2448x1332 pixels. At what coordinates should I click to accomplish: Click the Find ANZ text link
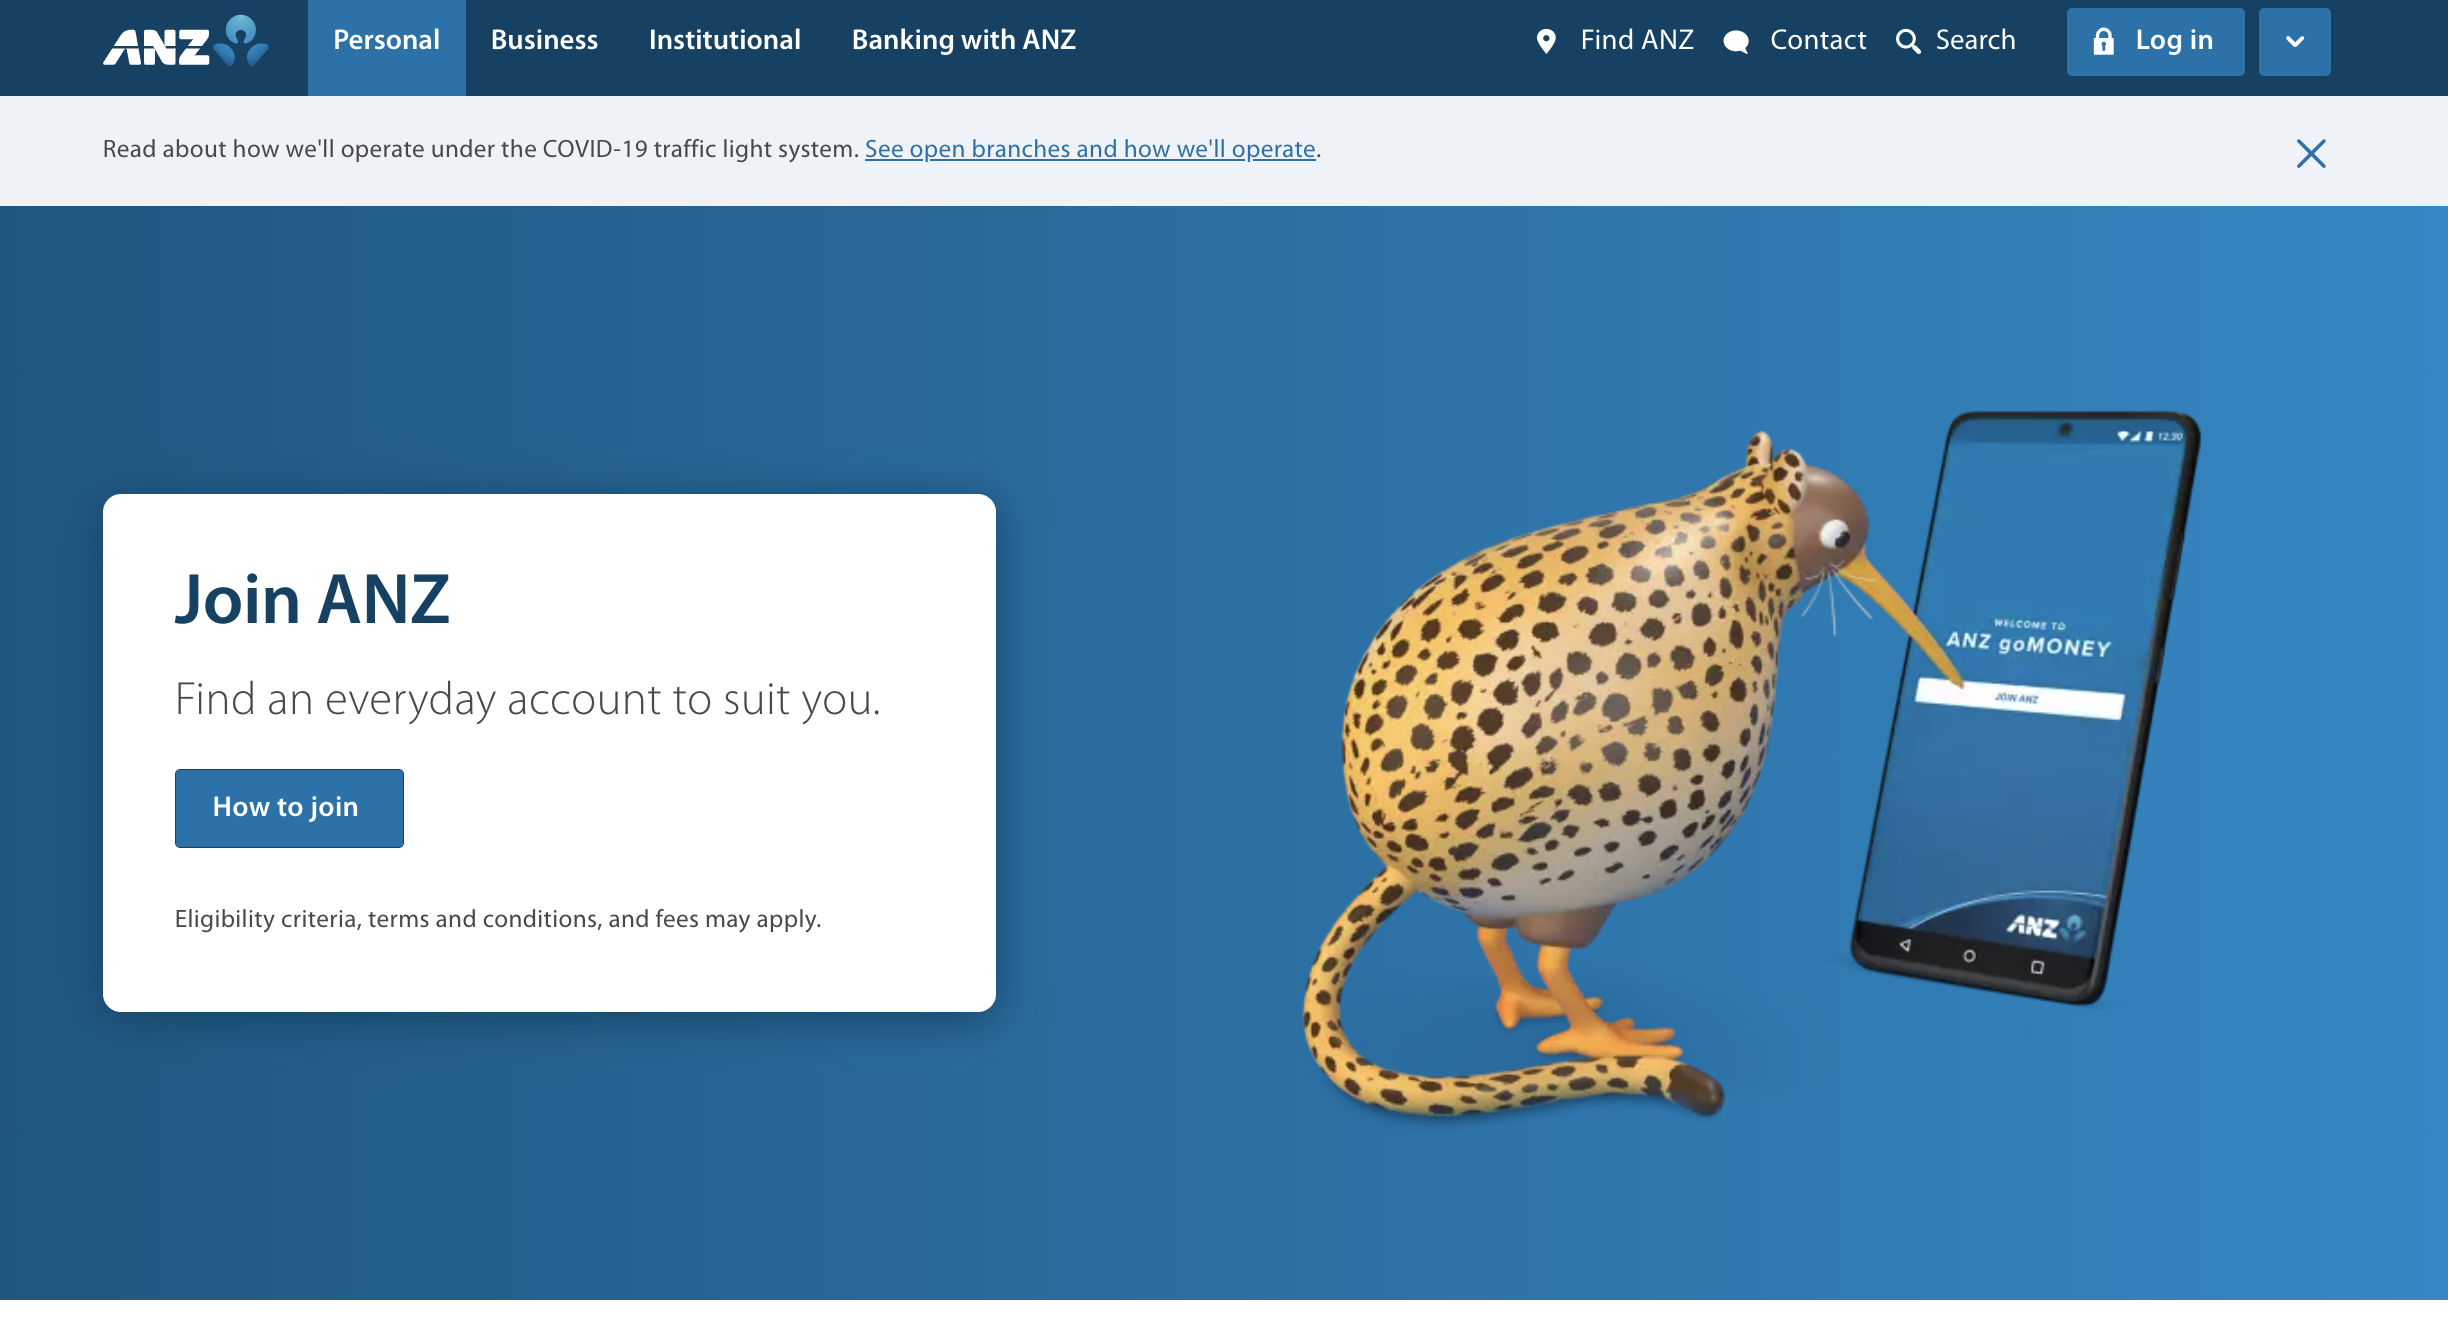(x=1637, y=40)
